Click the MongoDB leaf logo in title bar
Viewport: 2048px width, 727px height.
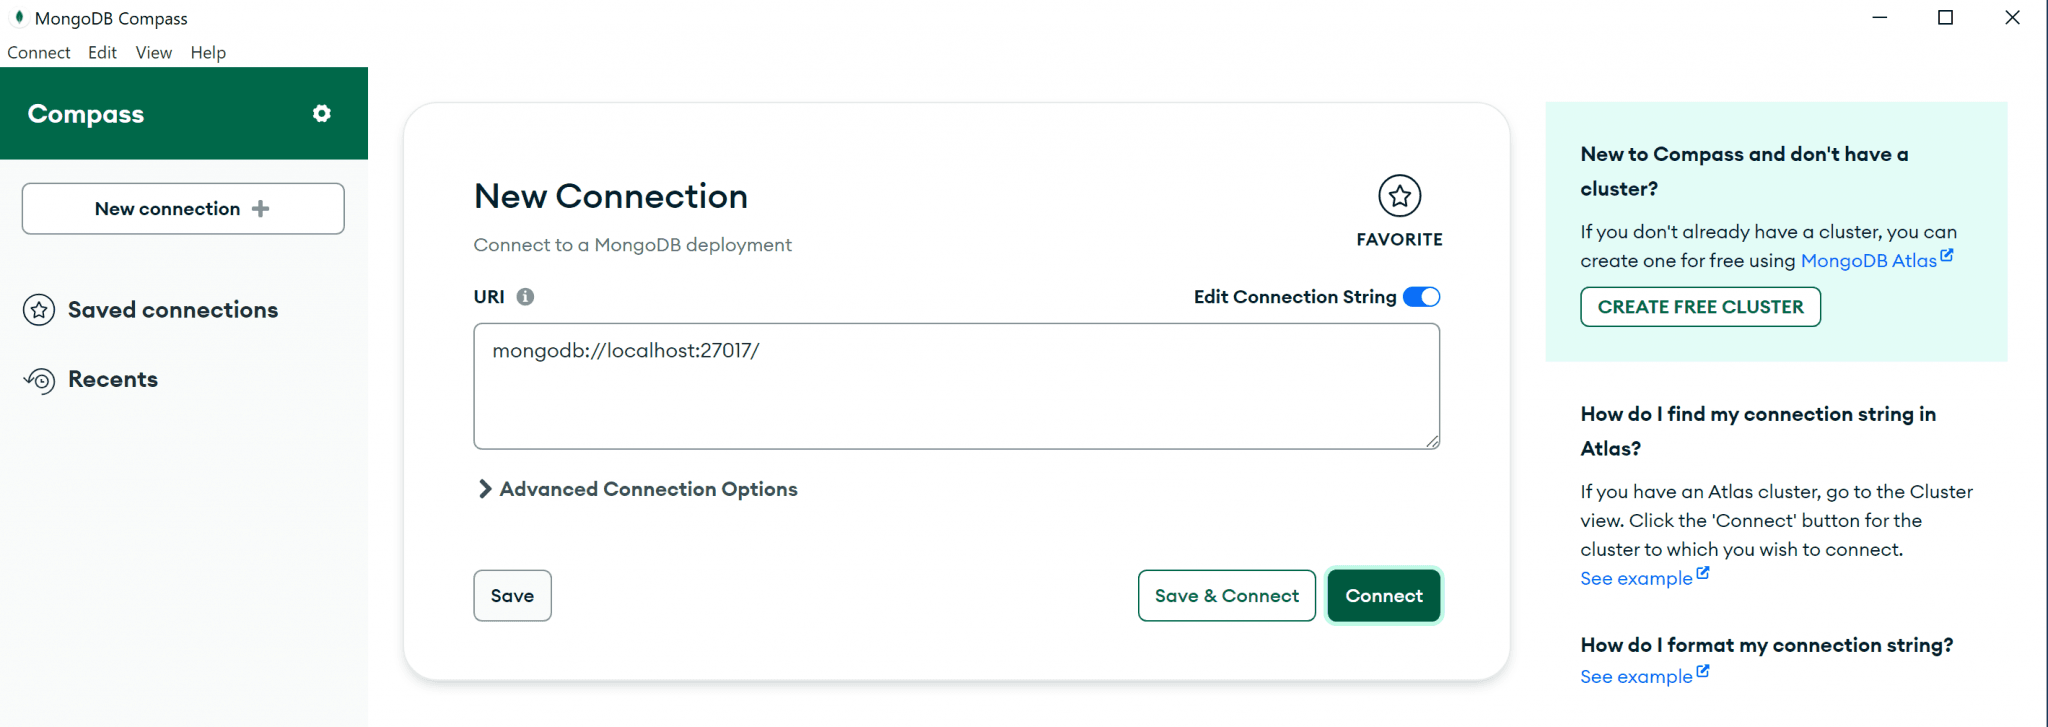[x=19, y=18]
